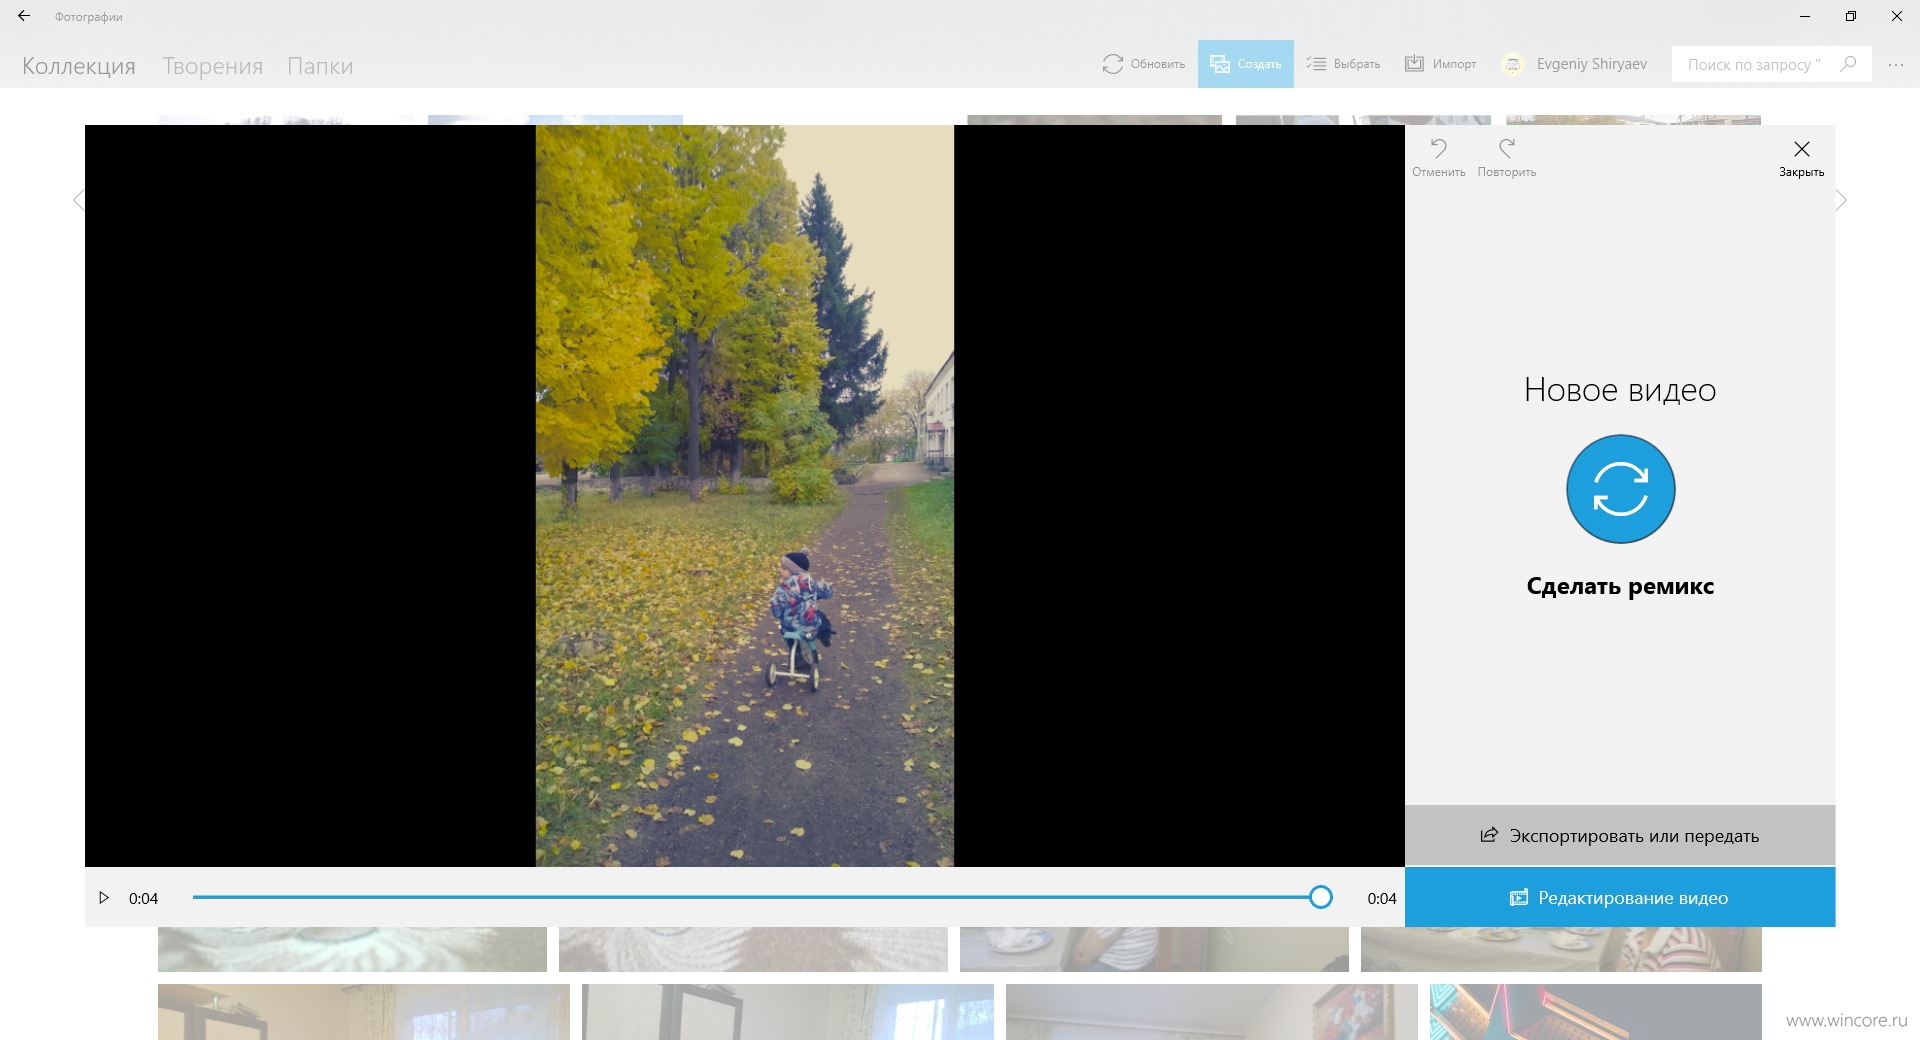
Task: Click Сделать ремикс label
Action: [1620, 586]
